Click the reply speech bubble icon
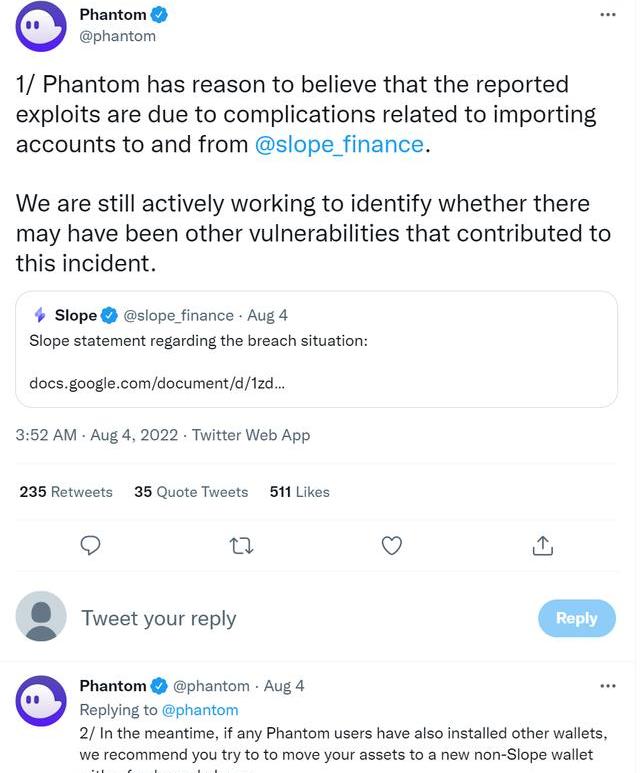 90,545
